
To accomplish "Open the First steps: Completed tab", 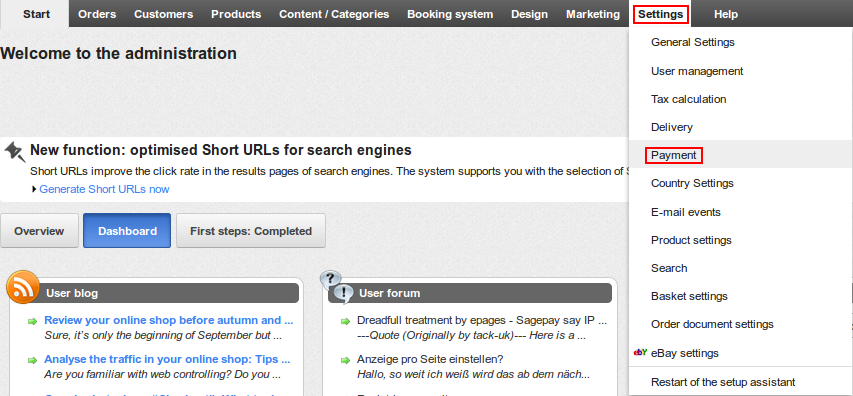I will pyautogui.click(x=251, y=231).
